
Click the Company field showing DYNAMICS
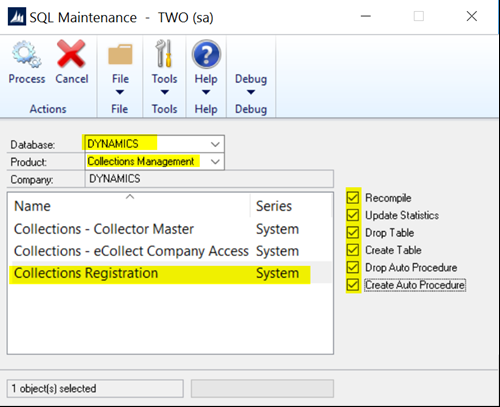click(209, 179)
